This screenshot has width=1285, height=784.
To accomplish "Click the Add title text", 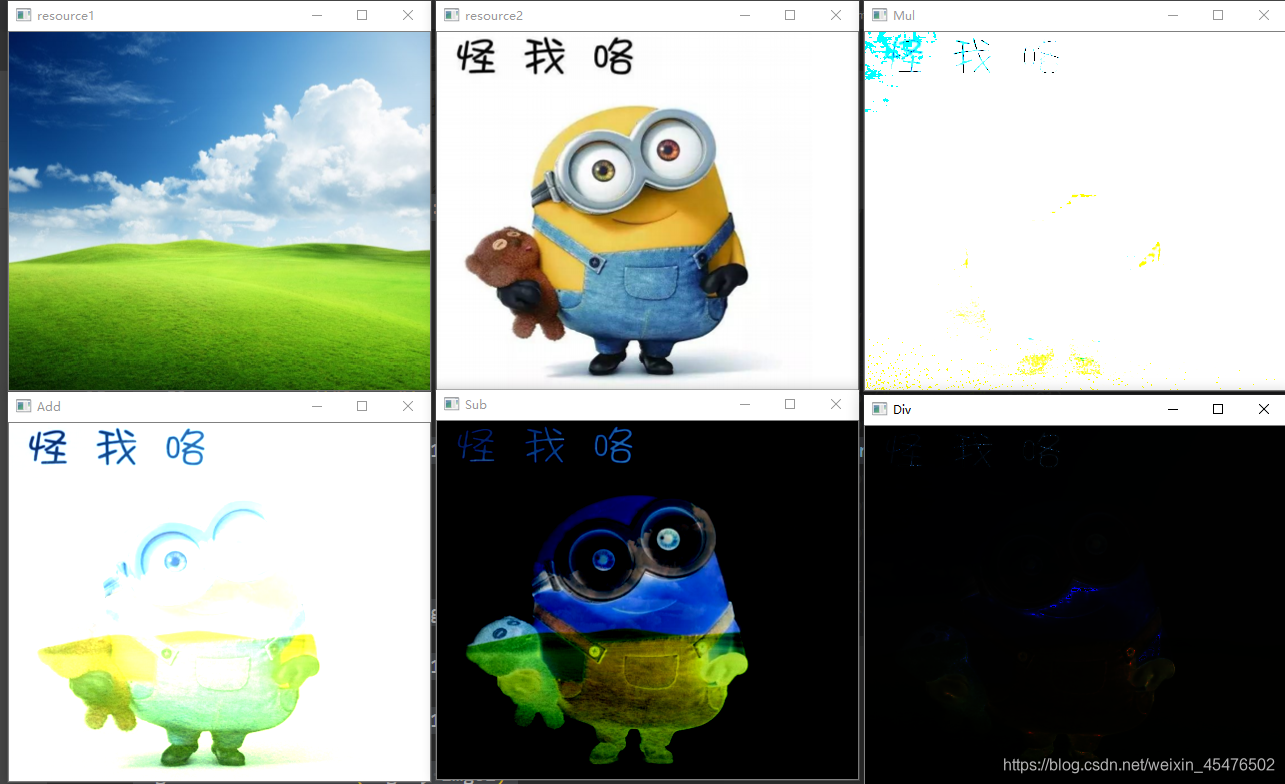I will (x=49, y=406).
